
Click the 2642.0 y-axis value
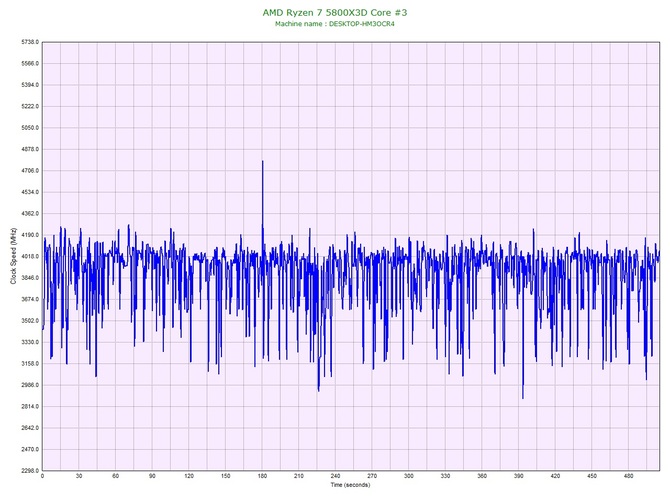coord(30,428)
